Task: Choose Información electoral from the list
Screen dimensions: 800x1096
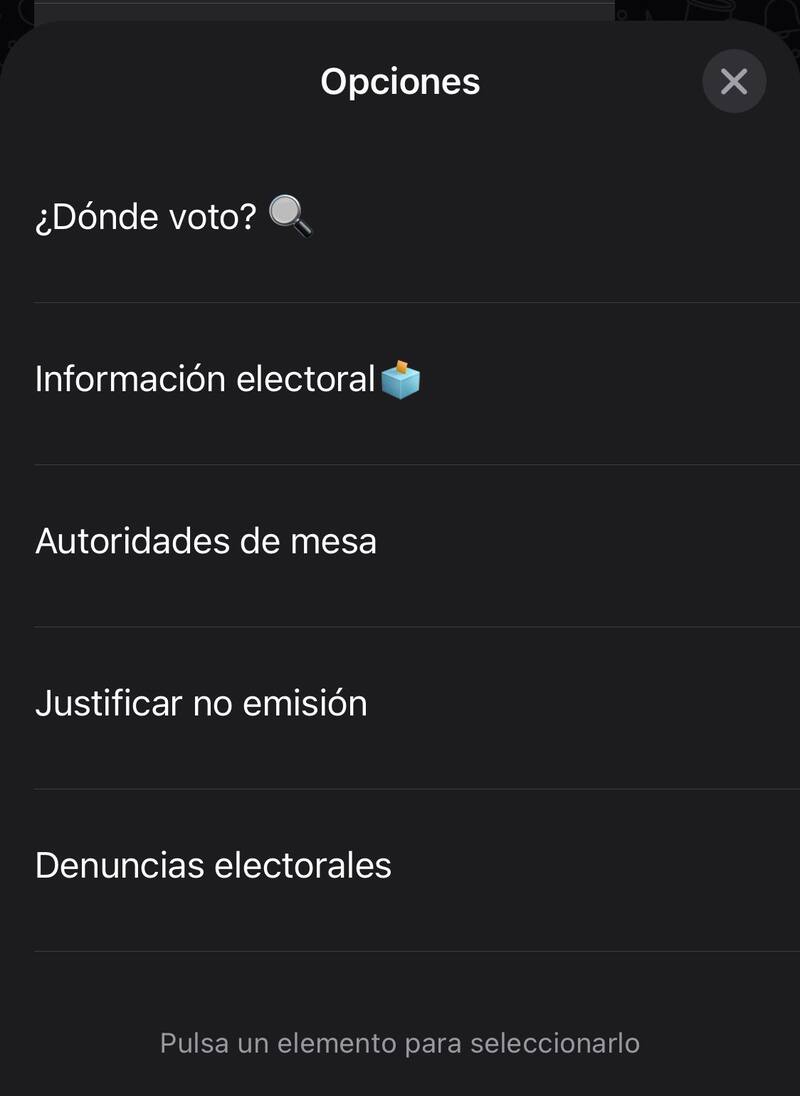Action: pos(205,379)
